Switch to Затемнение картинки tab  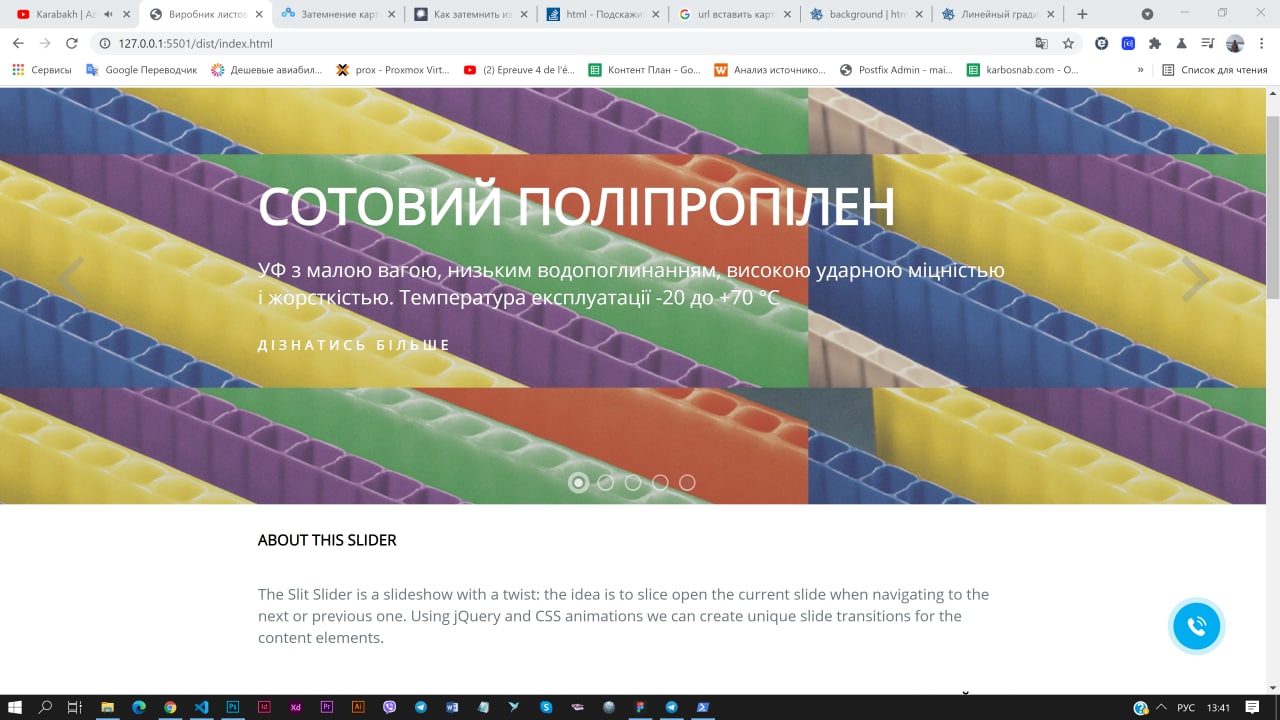tap(337, 14)
